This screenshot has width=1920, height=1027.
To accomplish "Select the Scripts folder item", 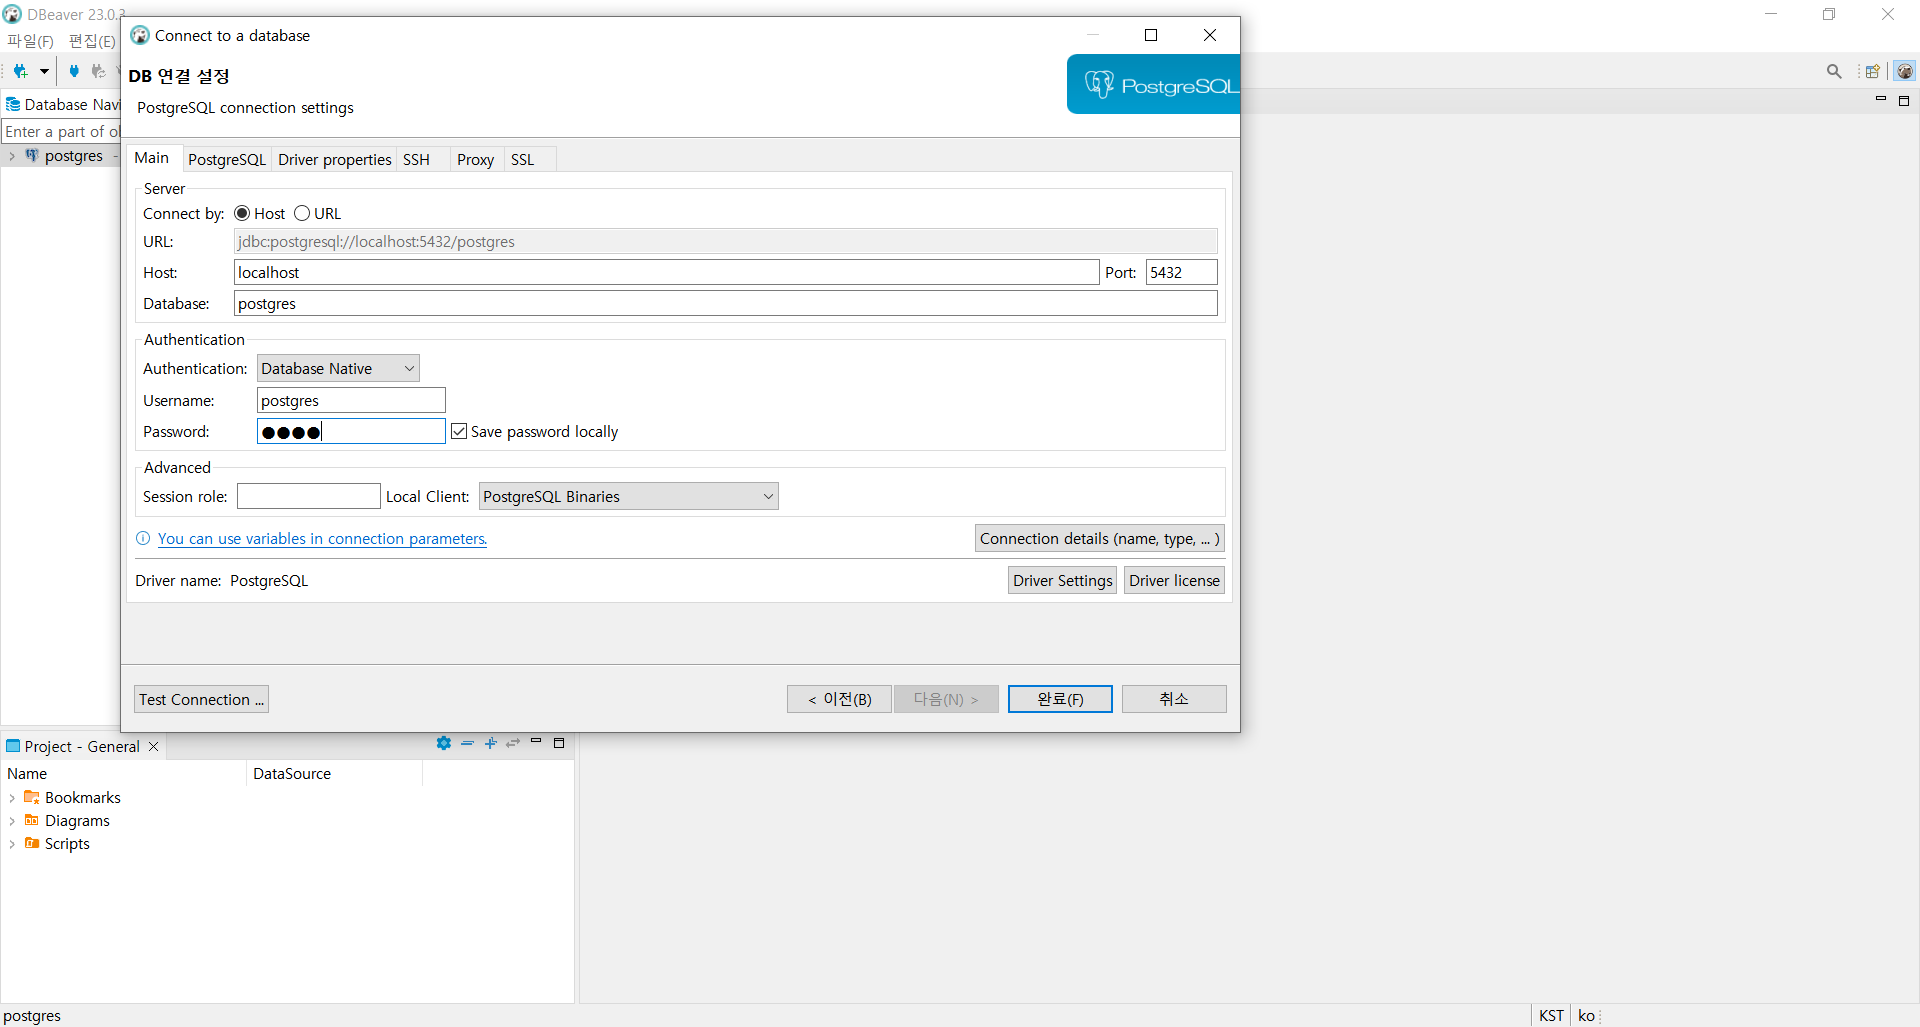I will (x=57, y=843).
